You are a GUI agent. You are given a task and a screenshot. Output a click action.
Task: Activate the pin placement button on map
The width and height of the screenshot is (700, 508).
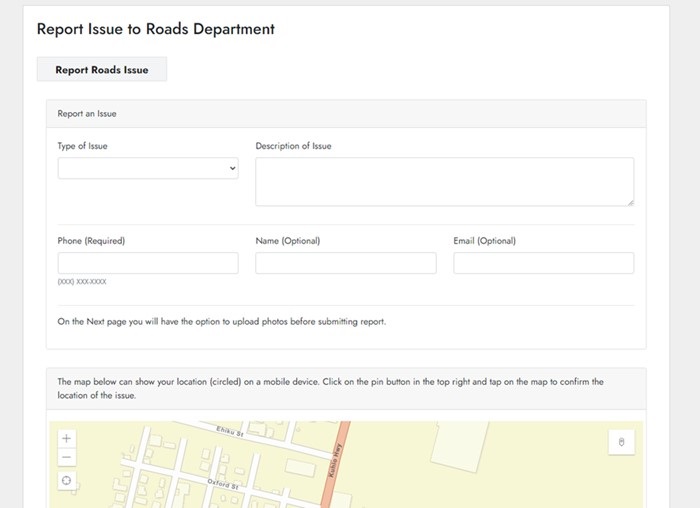[x=621, y=442]
